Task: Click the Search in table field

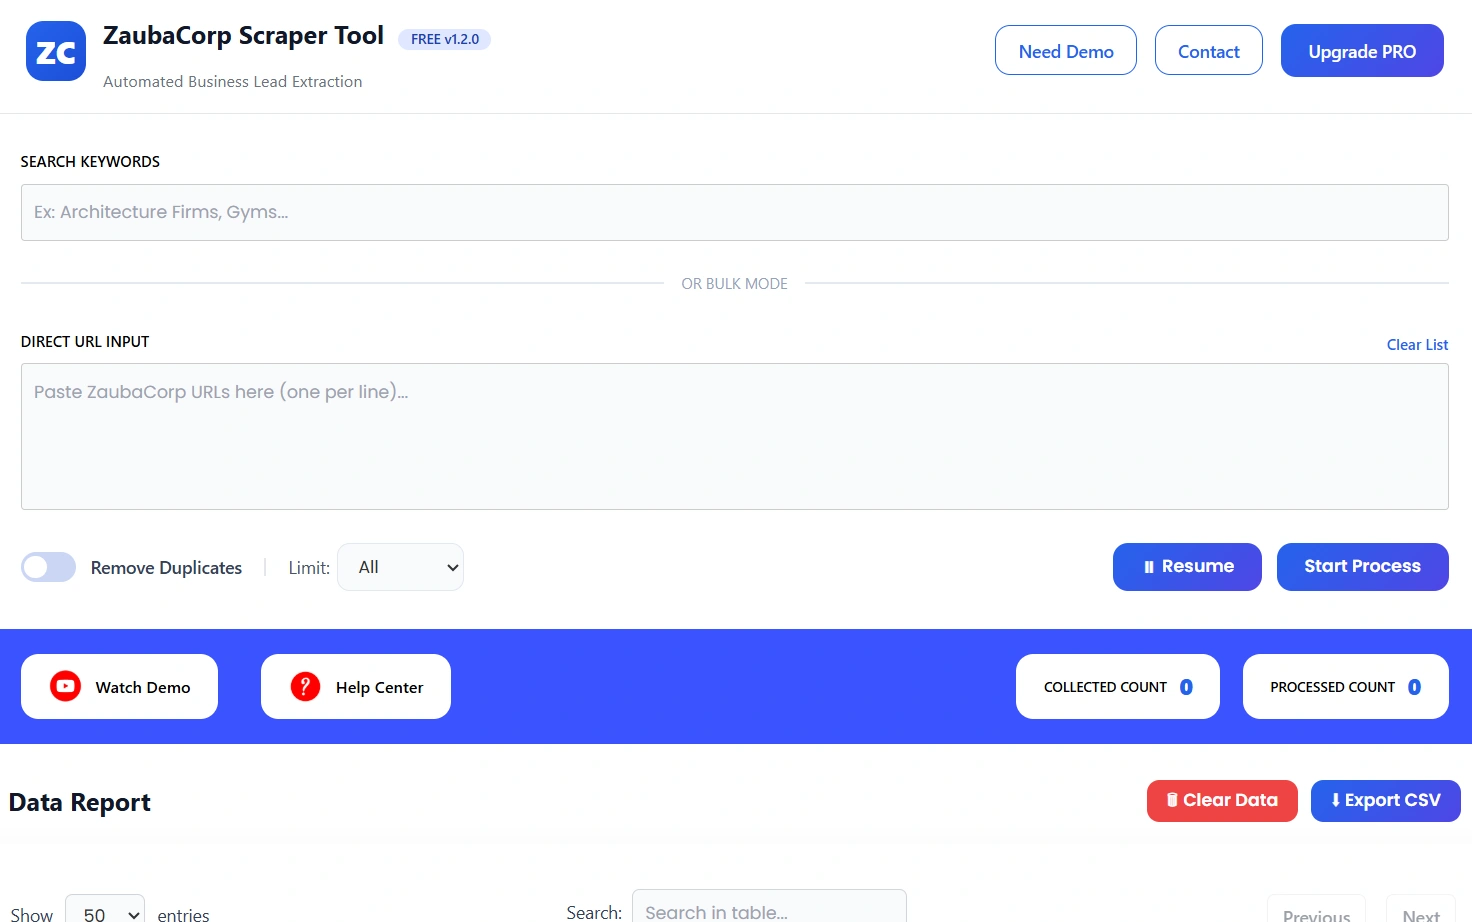Action: 769,908
